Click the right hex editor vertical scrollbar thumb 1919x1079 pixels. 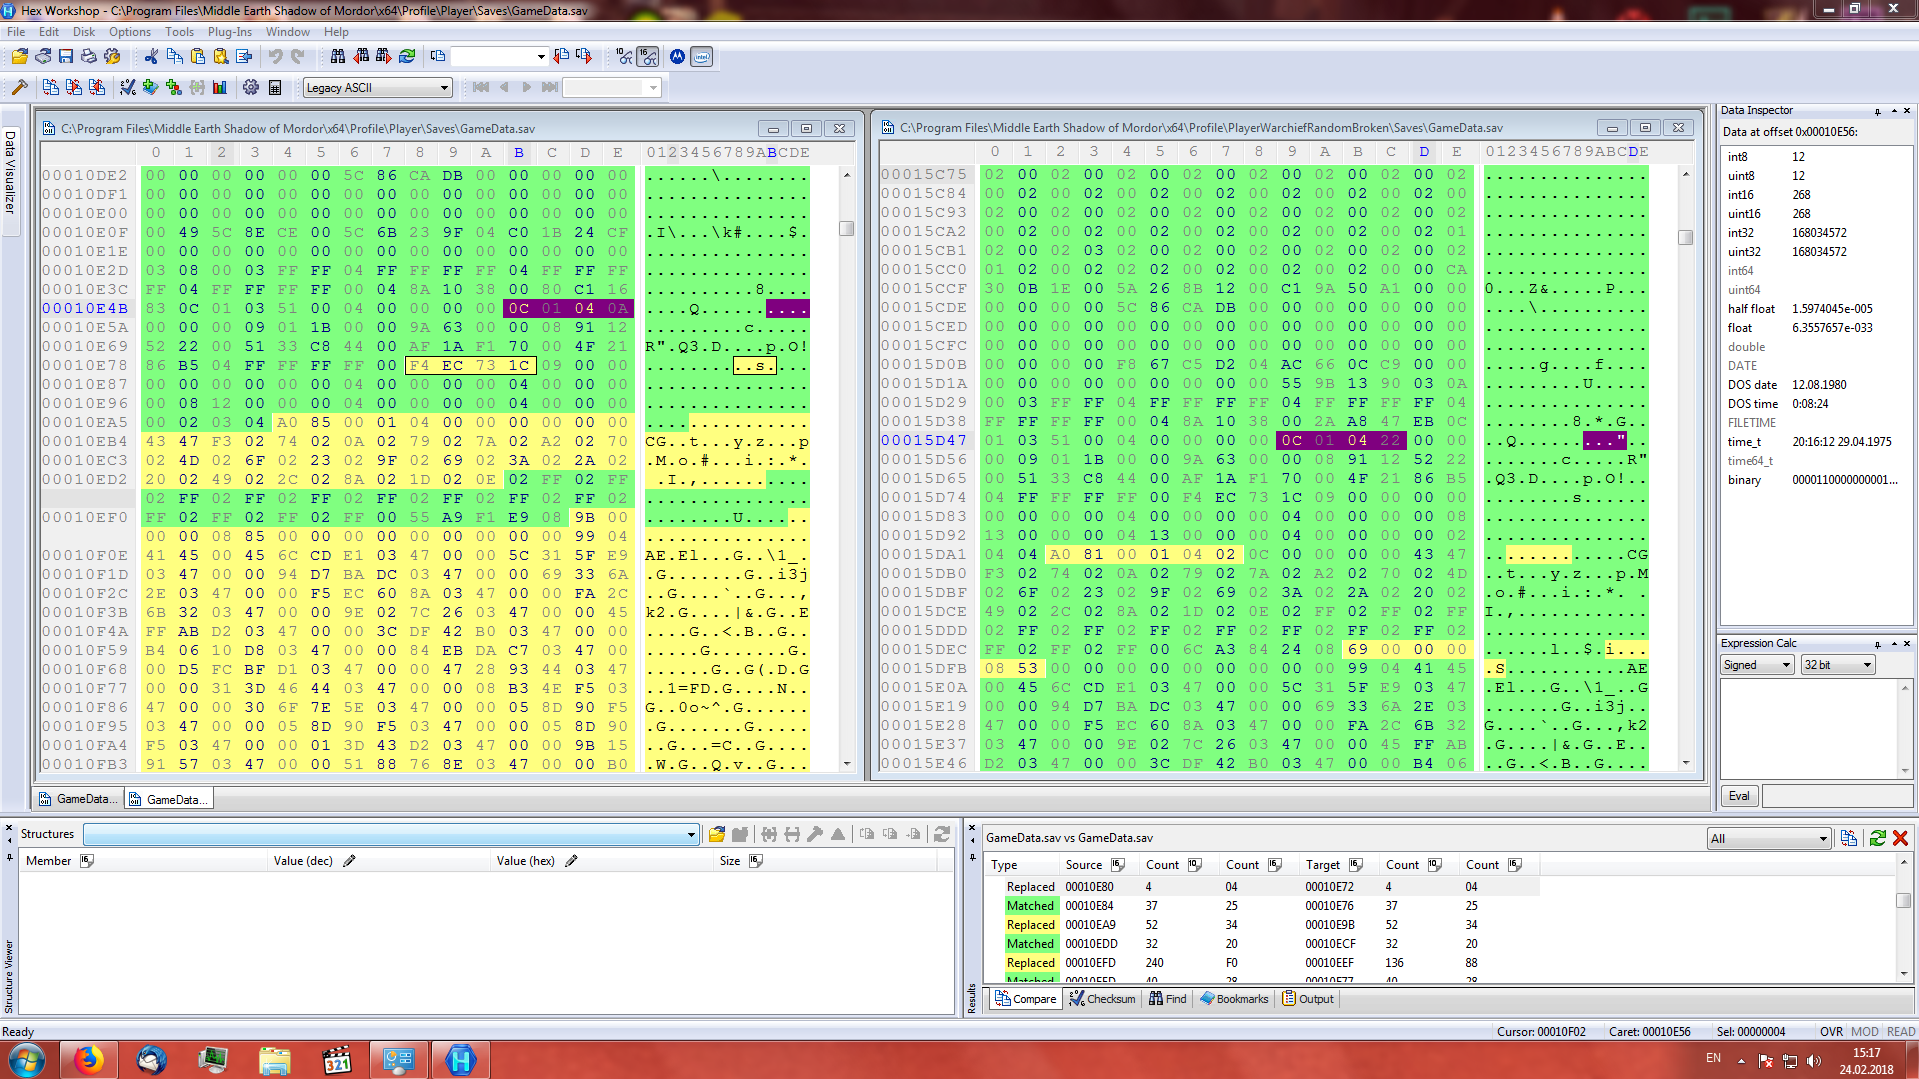pos(1685,238)
